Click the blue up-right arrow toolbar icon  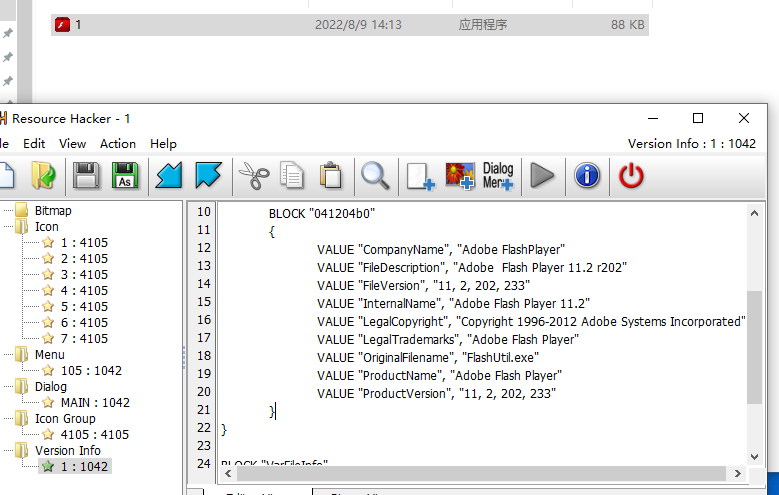[208, 175]
